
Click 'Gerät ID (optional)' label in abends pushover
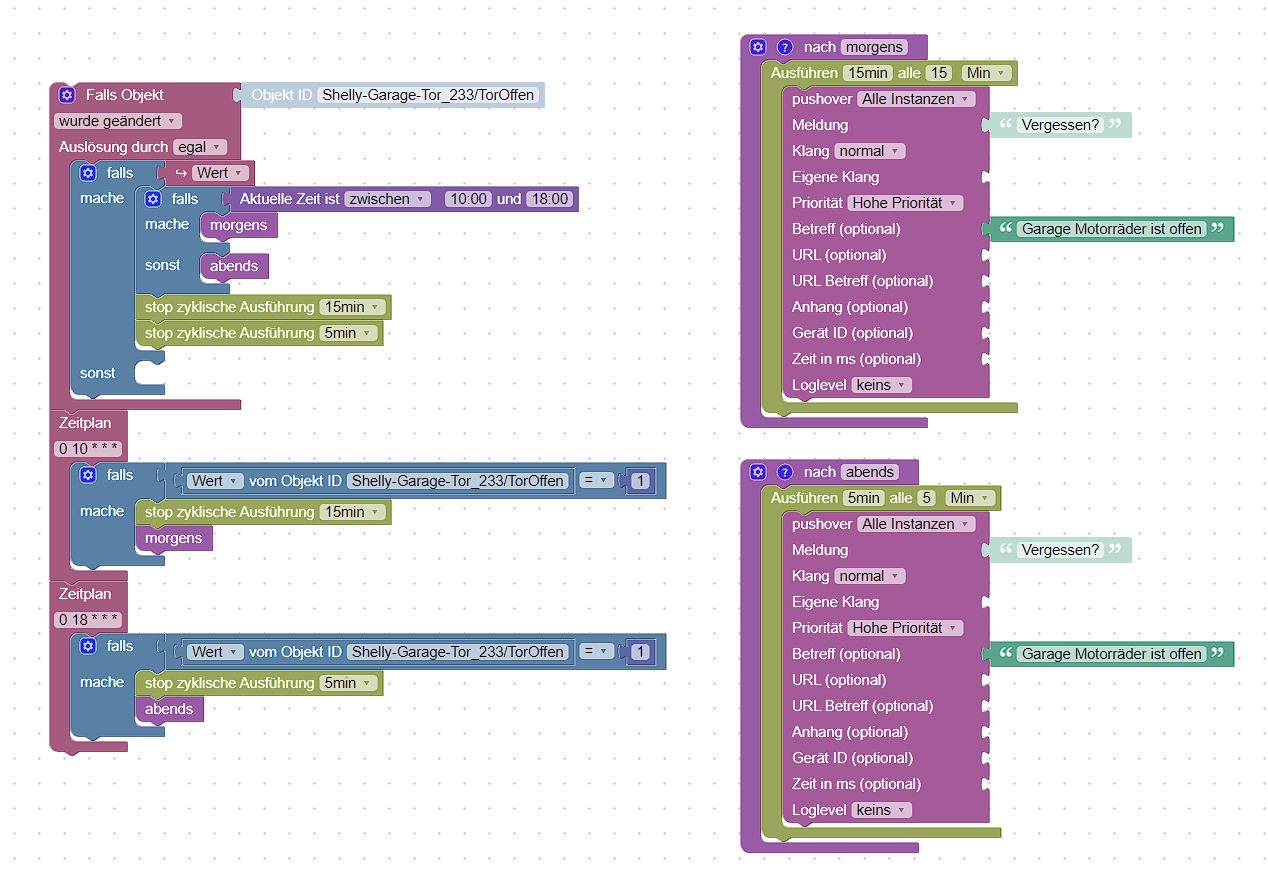coord(852,758)
